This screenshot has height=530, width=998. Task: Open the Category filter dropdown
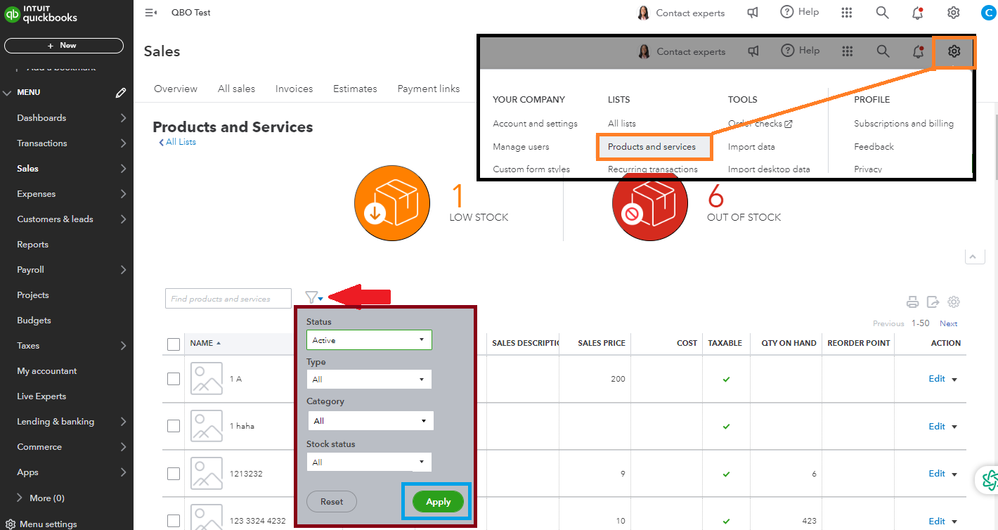click(x=370, y=421)
